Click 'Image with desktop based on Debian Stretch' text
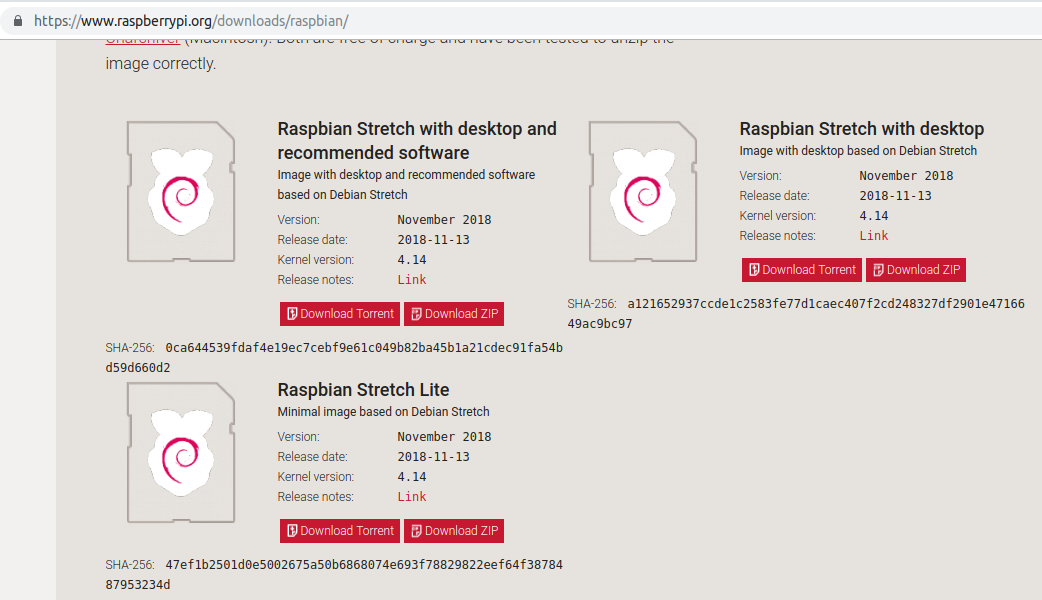The height and width of the screenshot is (600, 1042). coord(858,151)
